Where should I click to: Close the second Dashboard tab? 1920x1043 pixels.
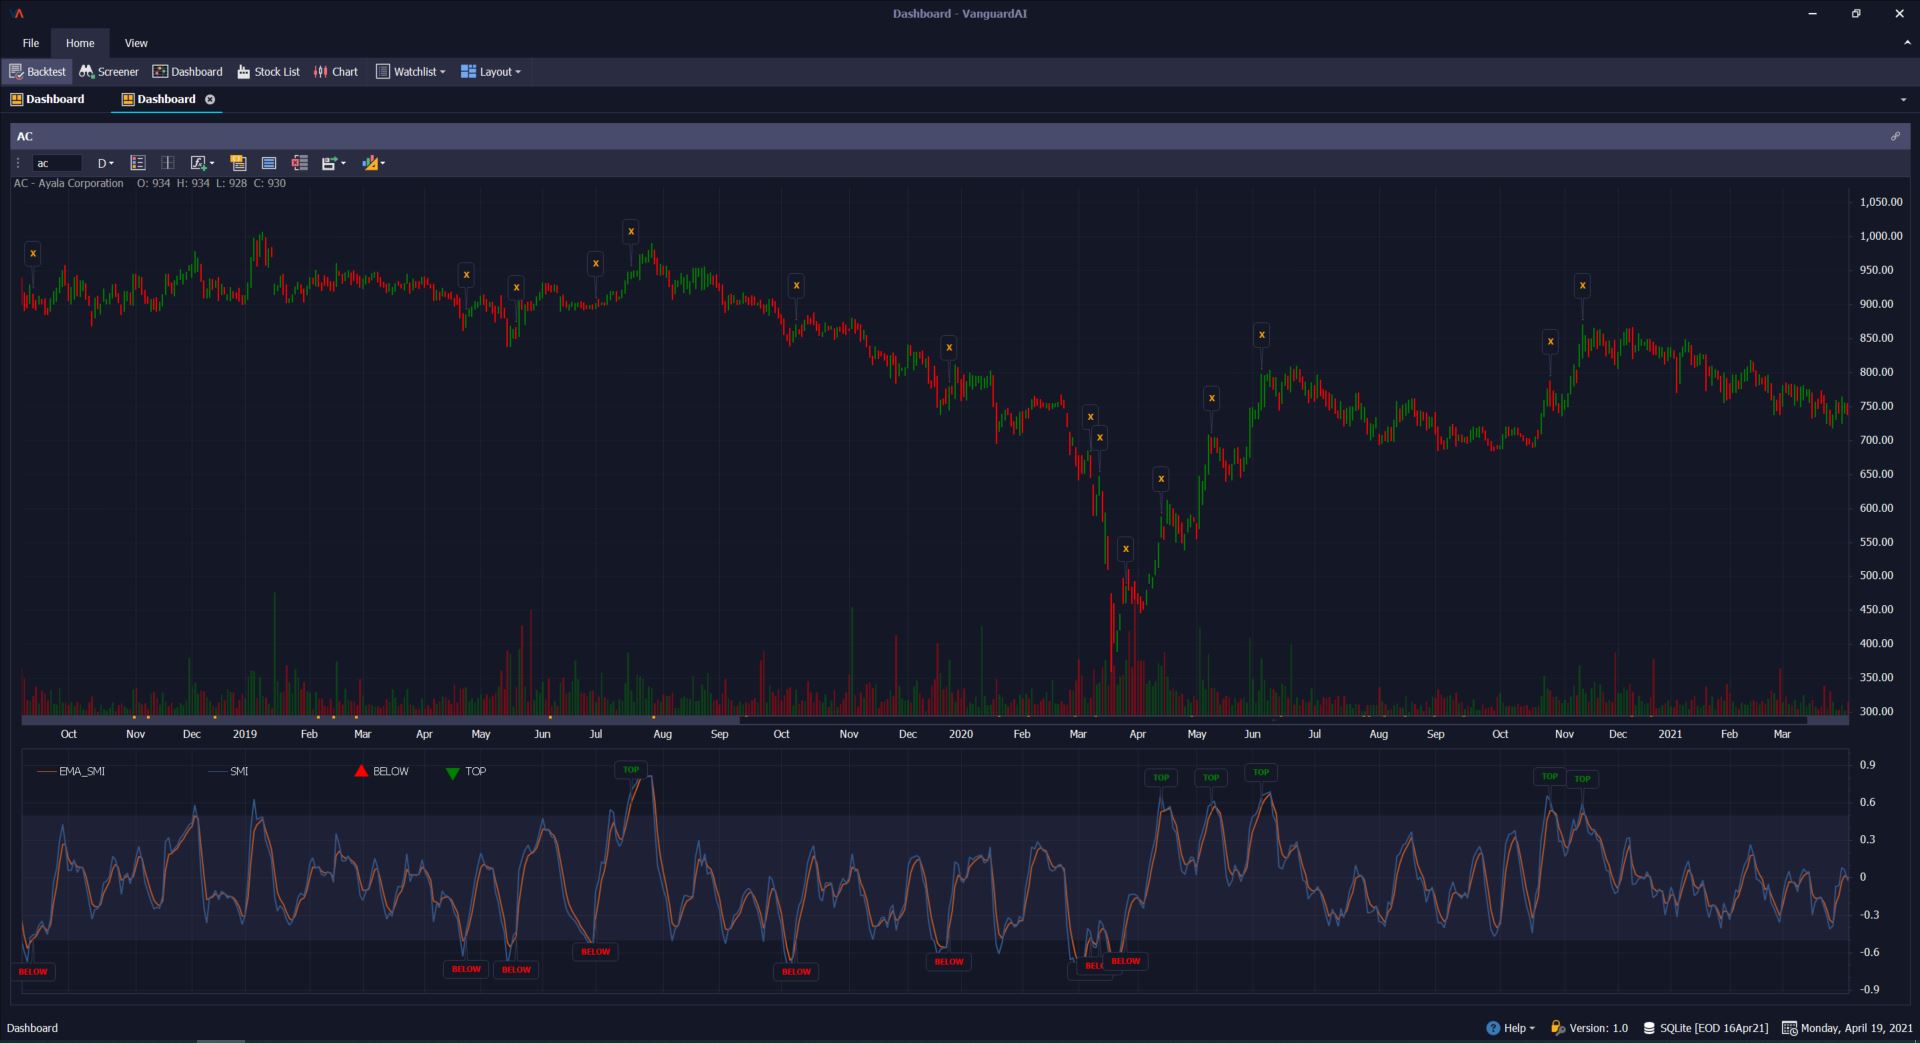[x=210, y=99]
